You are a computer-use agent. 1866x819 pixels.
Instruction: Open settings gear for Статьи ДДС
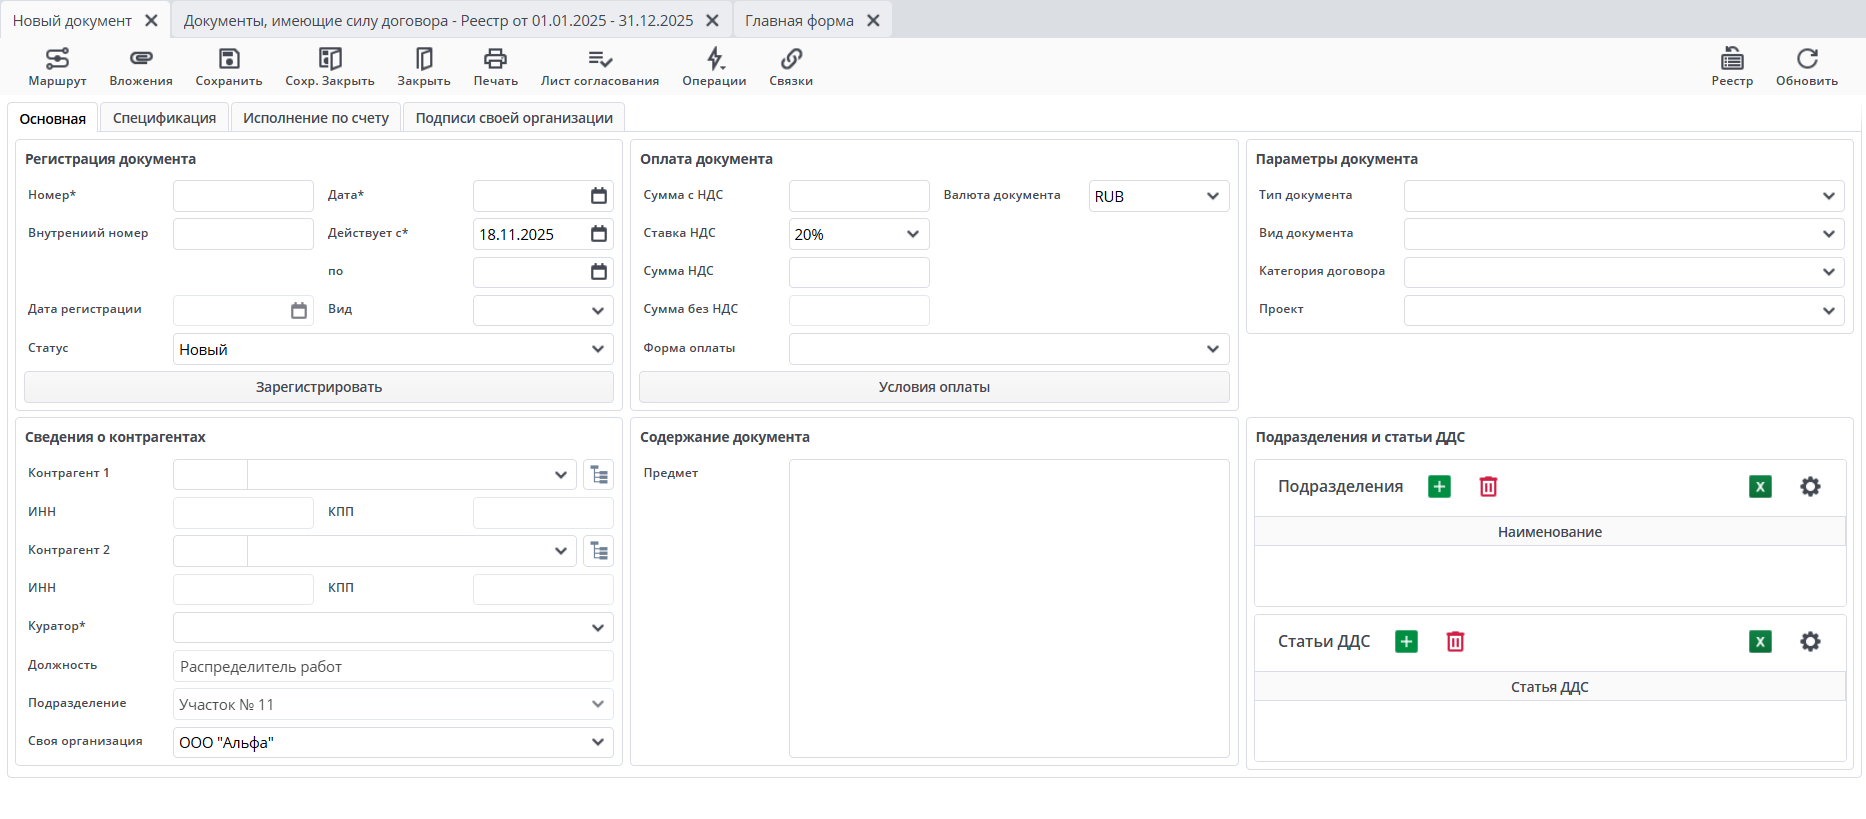click(x=1810, y=642)
